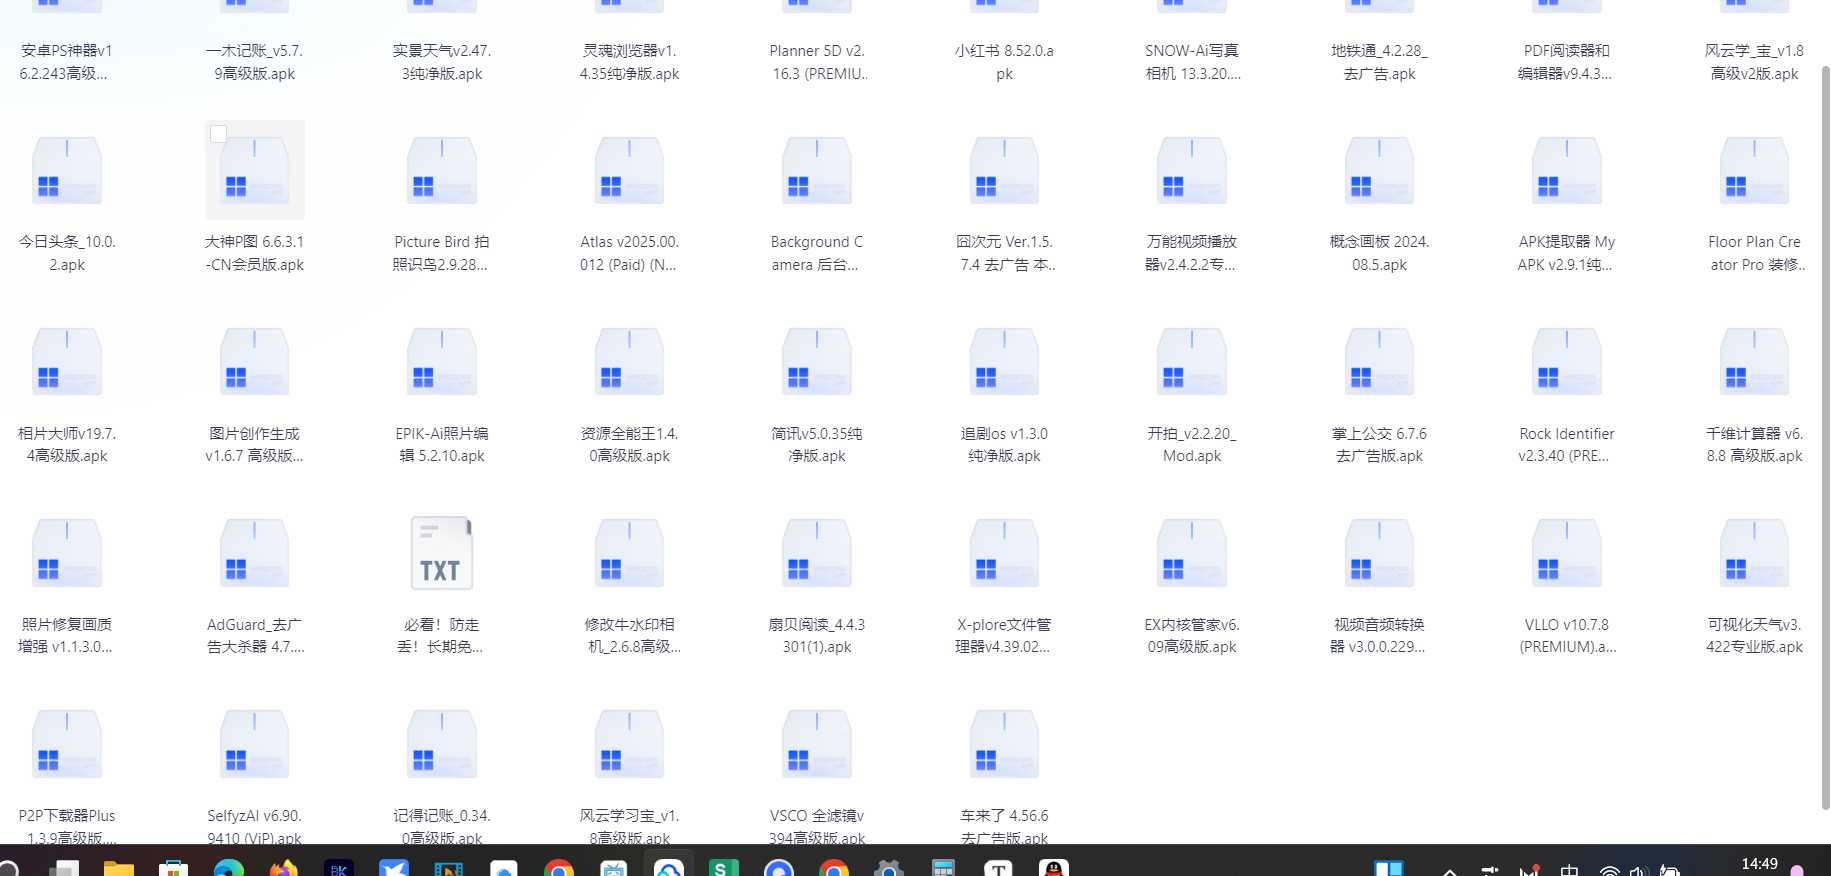Viewport: 1831px width, 876px height.
Task: Select the 风云学习宝_v1.8高级版 file icon
Action: (629, 744)
